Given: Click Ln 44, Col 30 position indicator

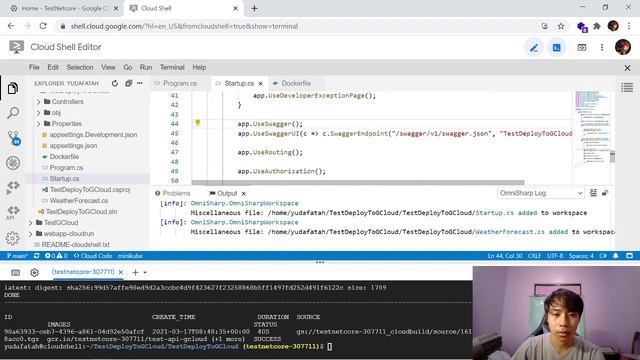Looking at the screenshot, I should (x=505, y=256).
